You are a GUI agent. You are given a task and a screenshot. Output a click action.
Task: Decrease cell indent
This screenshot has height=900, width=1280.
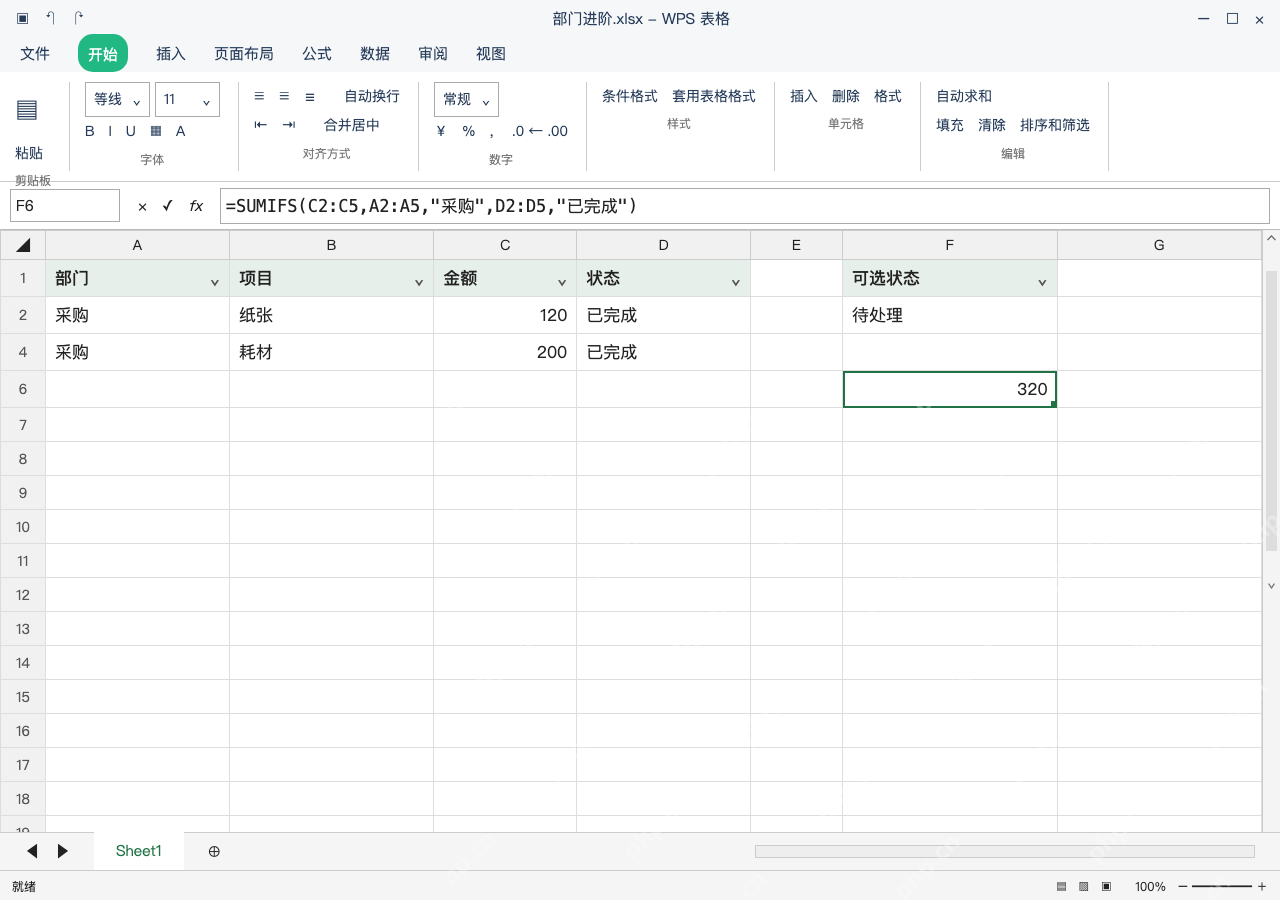click(x=261, y=125)
